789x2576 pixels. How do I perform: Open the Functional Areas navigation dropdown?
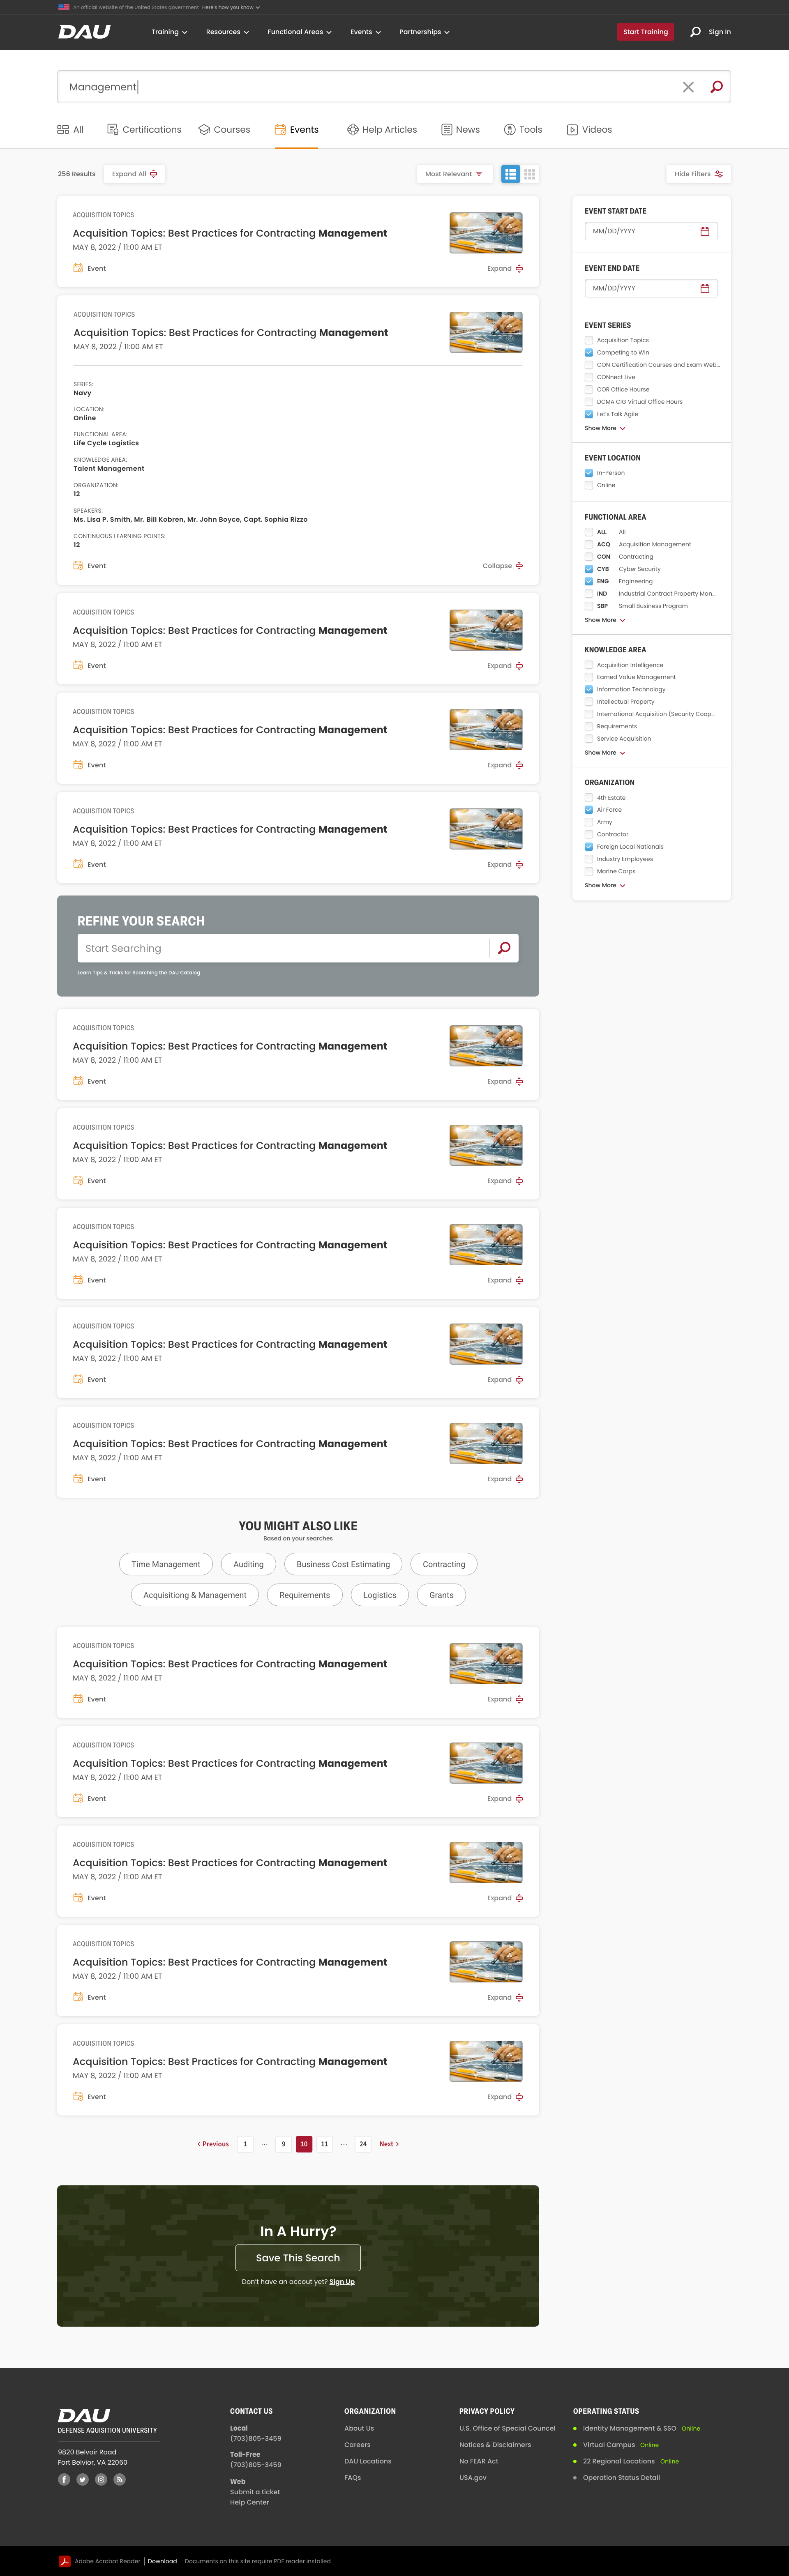tap(299, 32)
